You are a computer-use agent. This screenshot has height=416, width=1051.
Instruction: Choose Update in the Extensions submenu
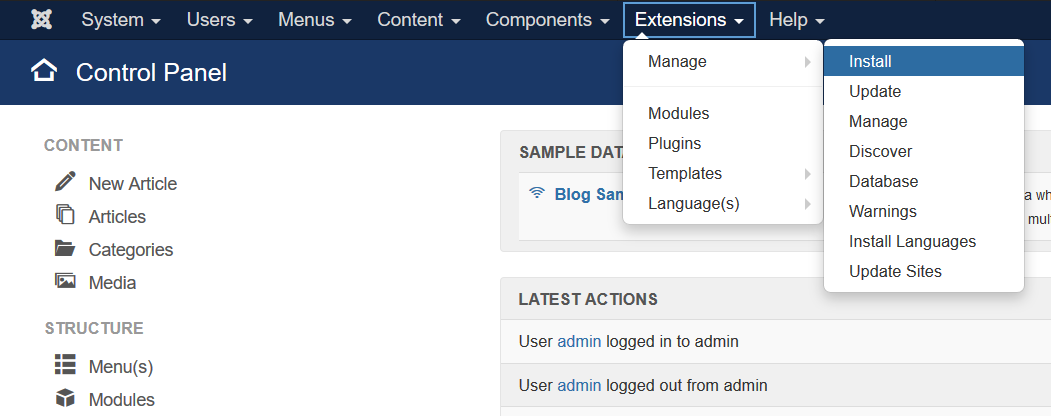(875, 92)
